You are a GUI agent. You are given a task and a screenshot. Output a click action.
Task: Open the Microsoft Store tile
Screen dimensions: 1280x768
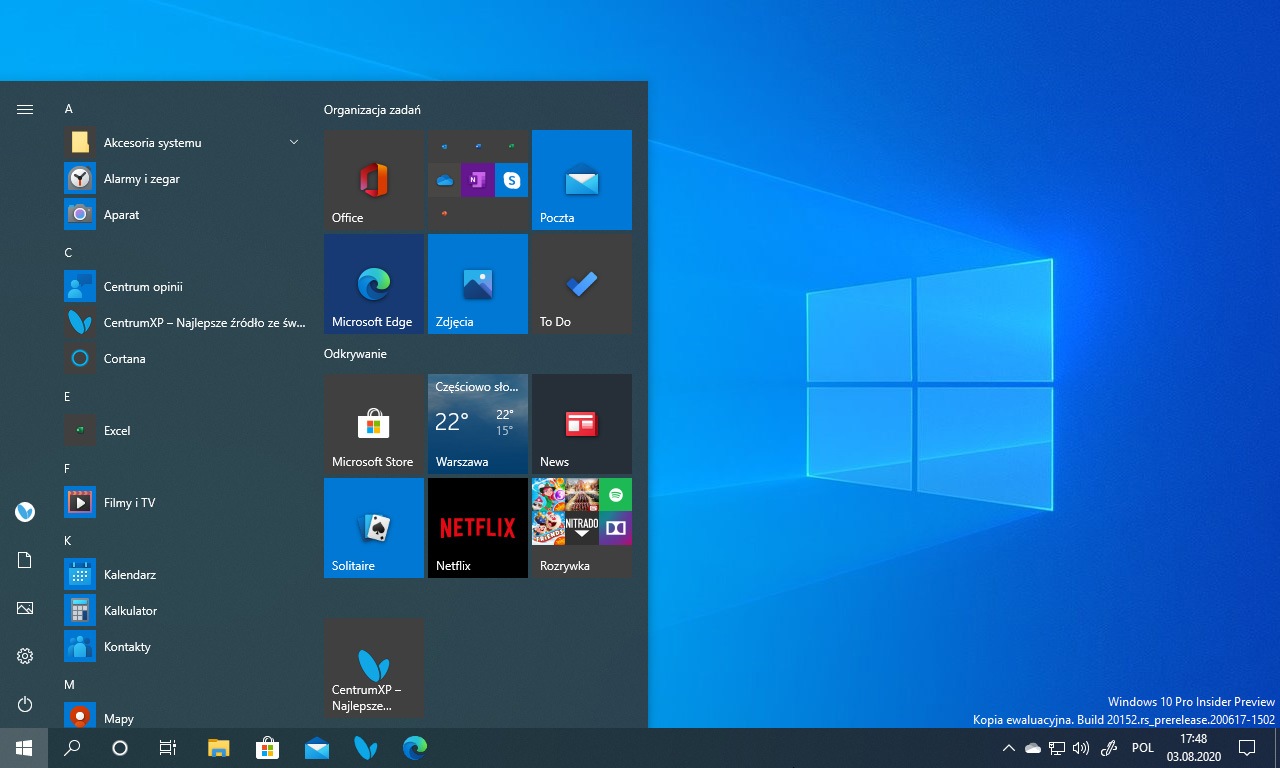coord(374,424)
